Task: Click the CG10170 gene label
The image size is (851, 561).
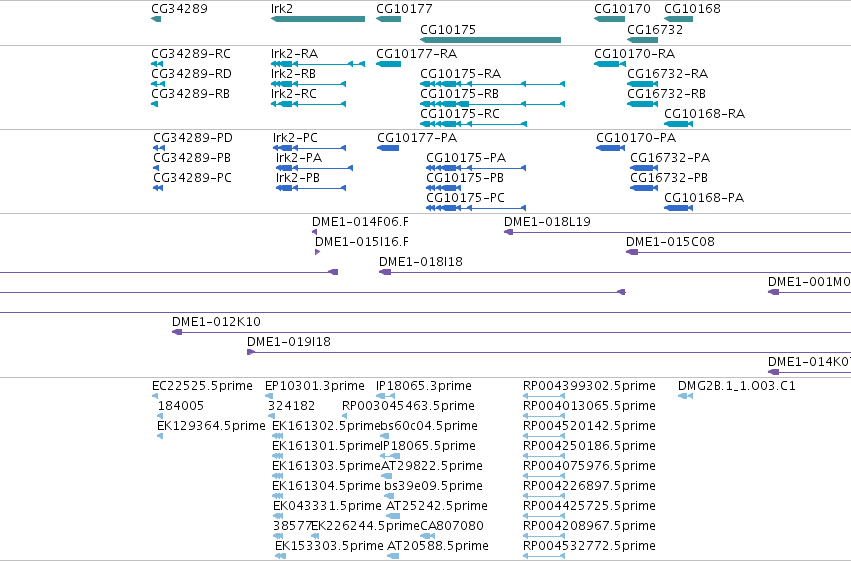Action: tap(622, 9)
